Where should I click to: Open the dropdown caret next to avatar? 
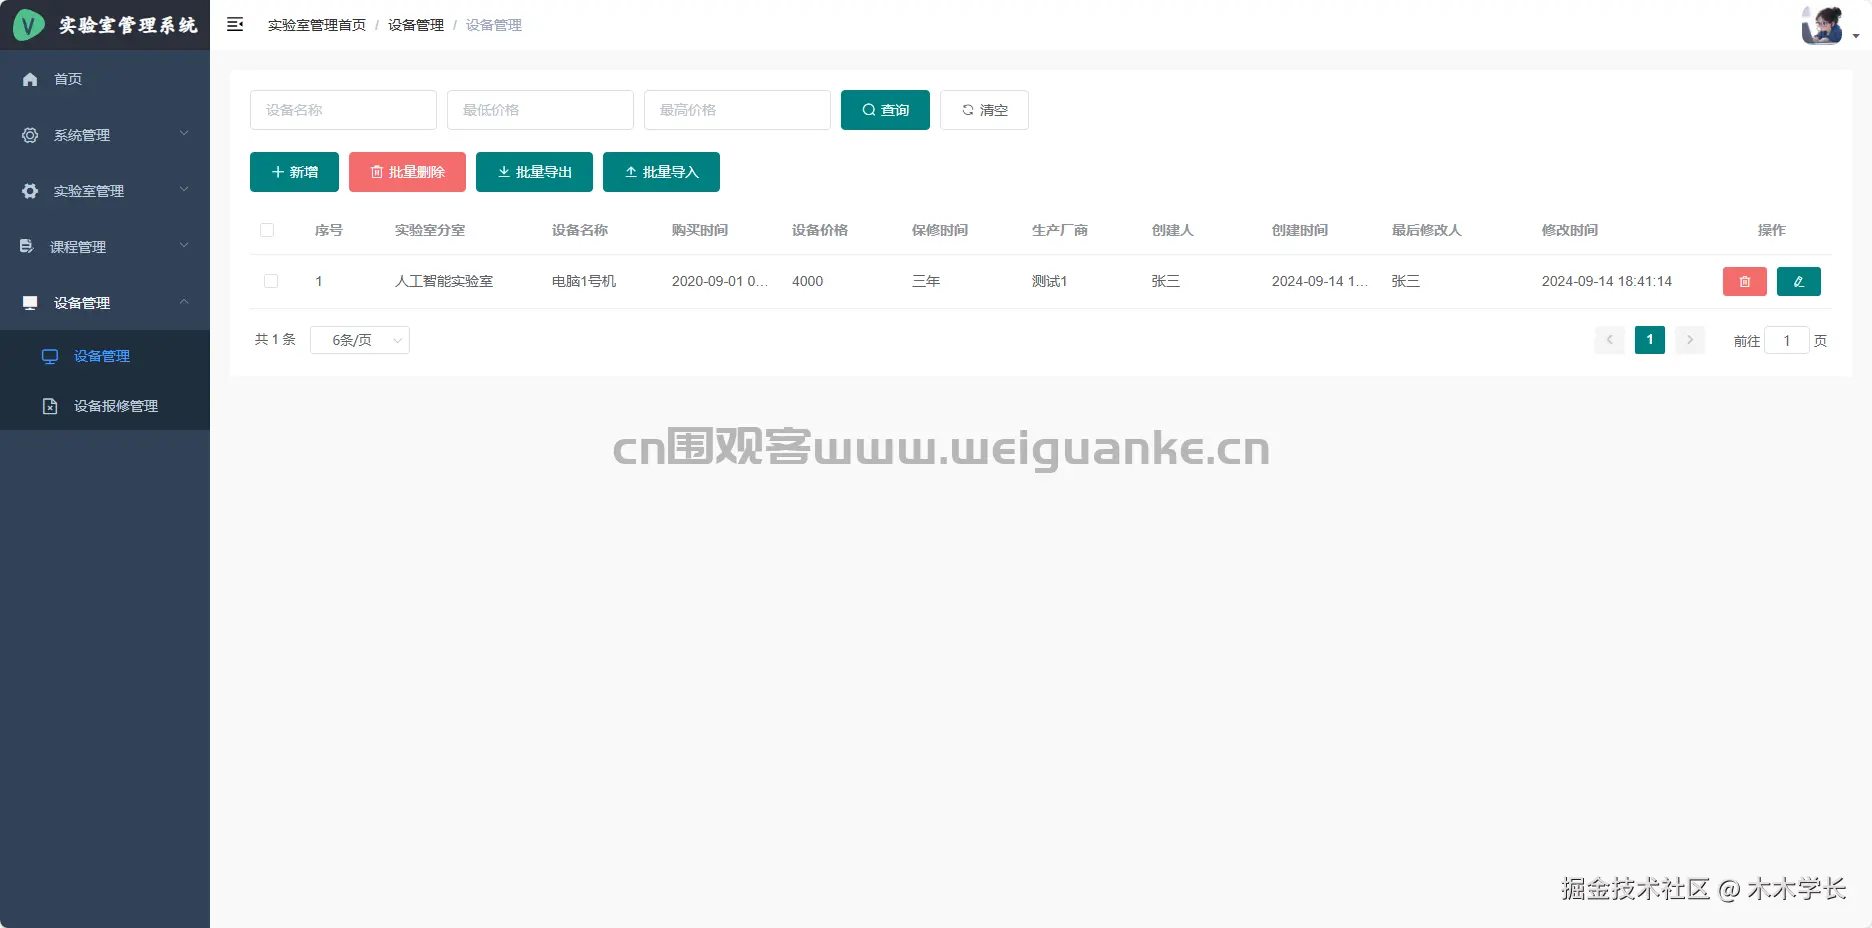(x=1856, y=36)
